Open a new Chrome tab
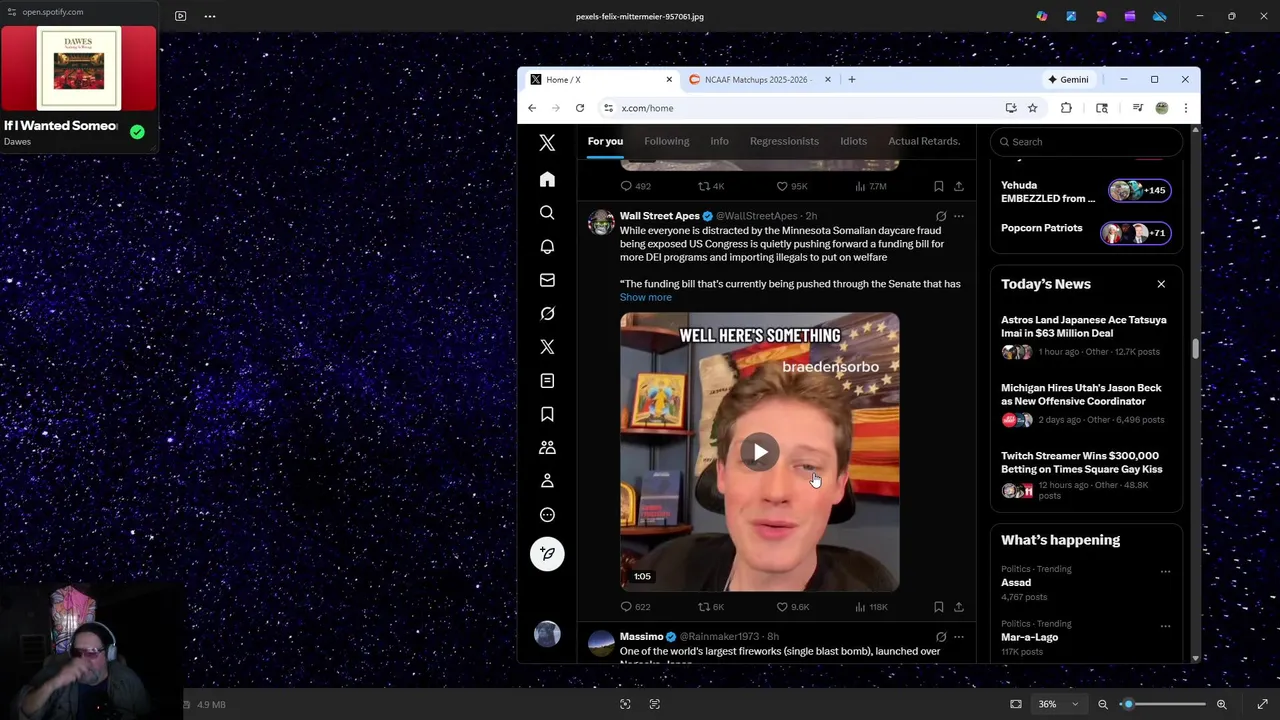This screenshot has width=1280, height=720. [x=852, y=80]
